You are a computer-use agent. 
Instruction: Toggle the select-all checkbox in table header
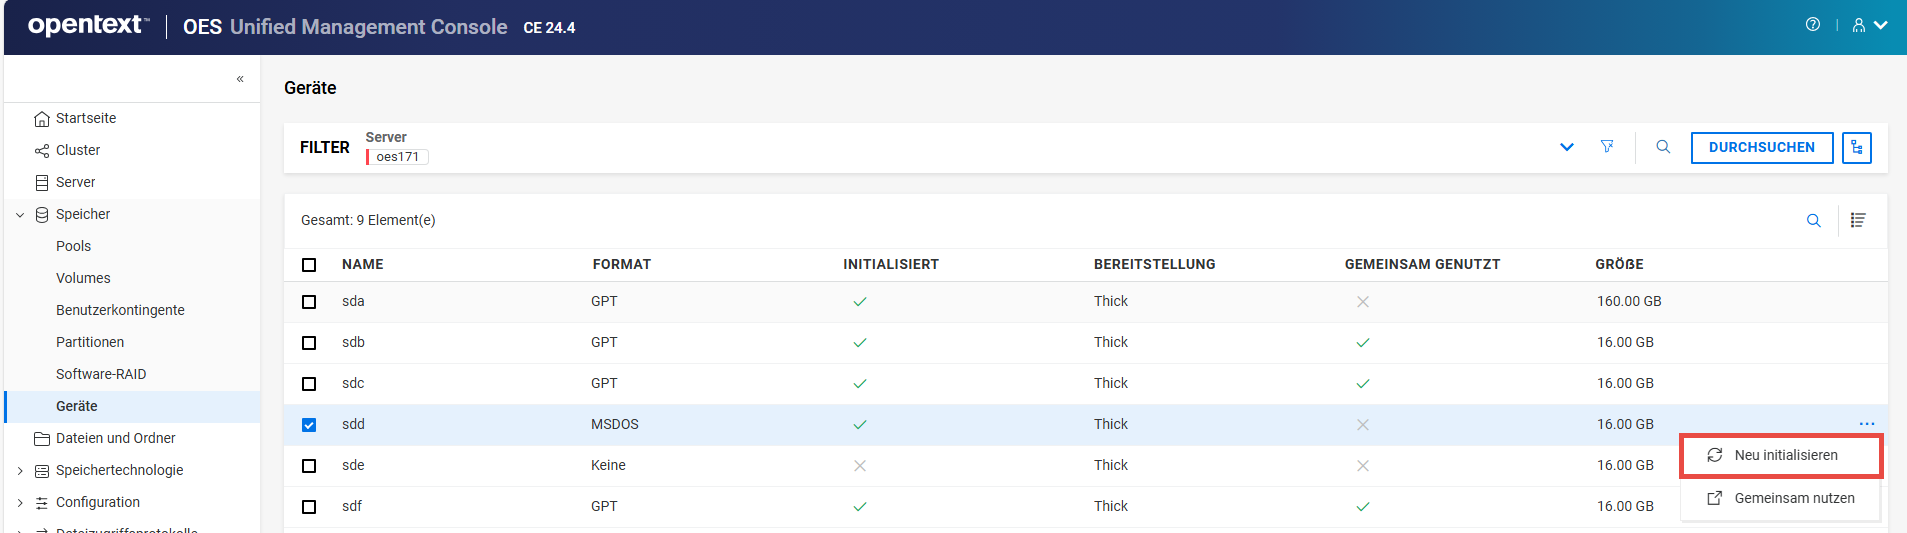309,265
